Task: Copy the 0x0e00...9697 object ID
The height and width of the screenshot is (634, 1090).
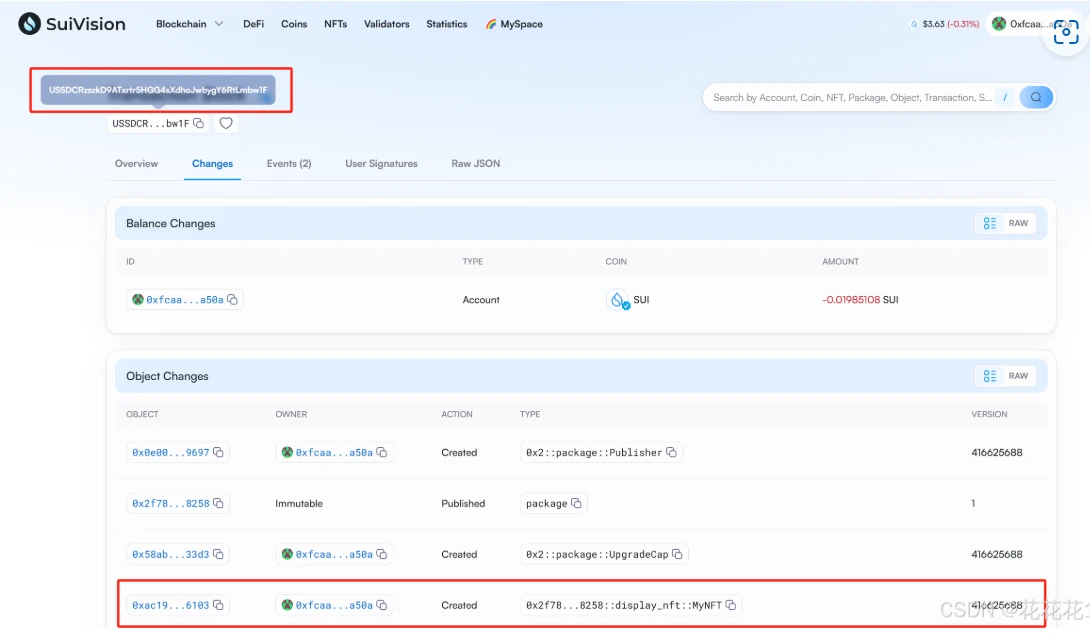Action: 218,453
